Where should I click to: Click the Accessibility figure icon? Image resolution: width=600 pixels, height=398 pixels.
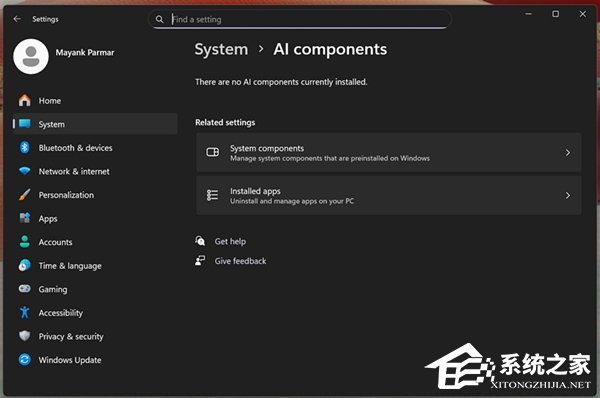tap(24, 312)
